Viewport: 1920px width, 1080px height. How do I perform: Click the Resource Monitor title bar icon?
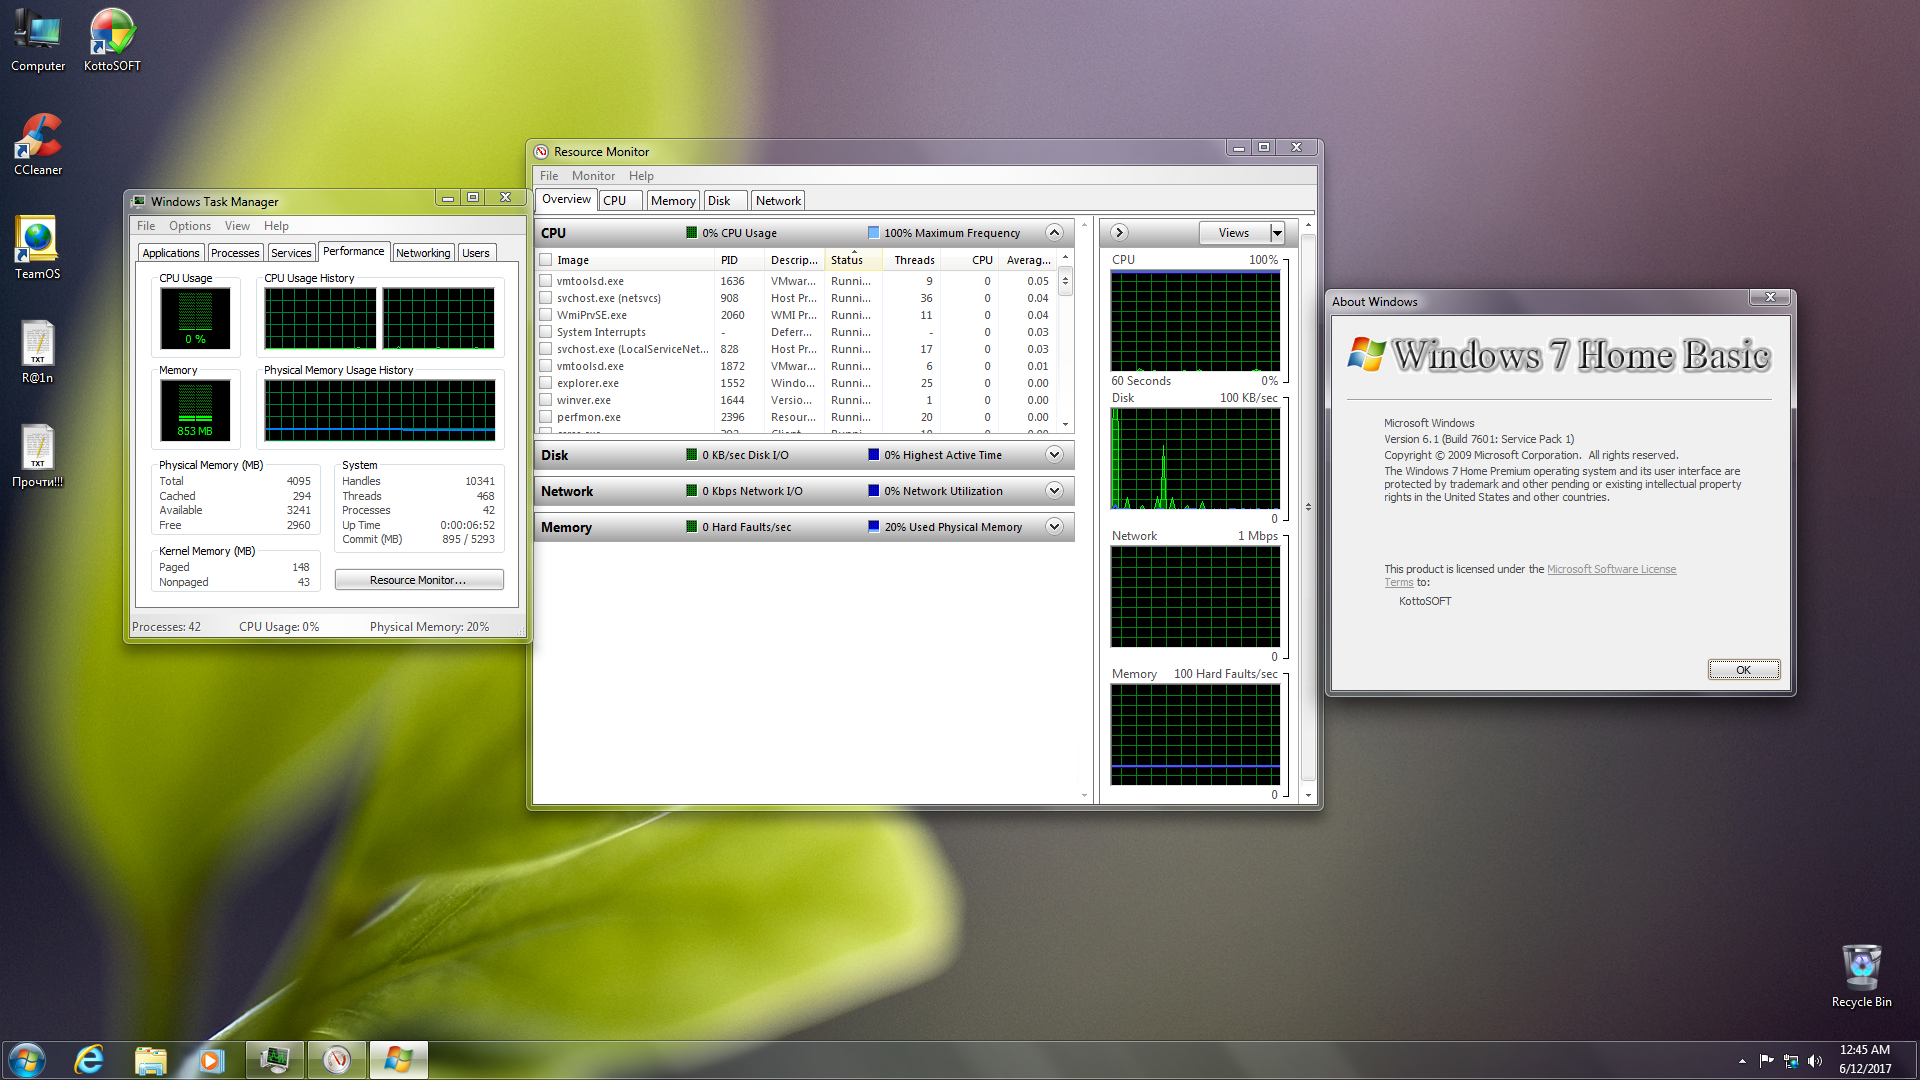pyautogui.click(x=541, y=152)
